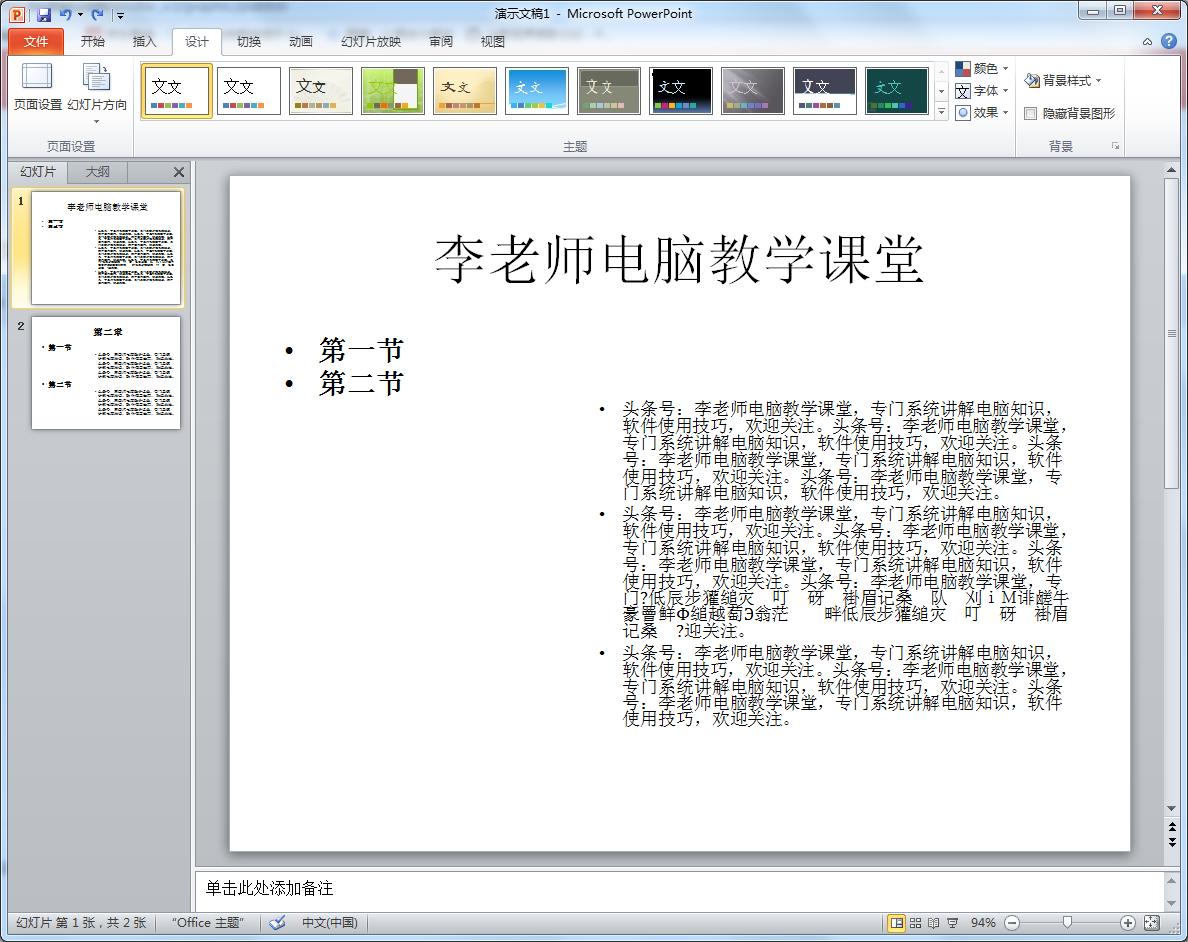This screenshot has width=1188, height=942.
Task: Switch to the 大纲 (Outline) pane tab
Action: (x=96, y=171)
